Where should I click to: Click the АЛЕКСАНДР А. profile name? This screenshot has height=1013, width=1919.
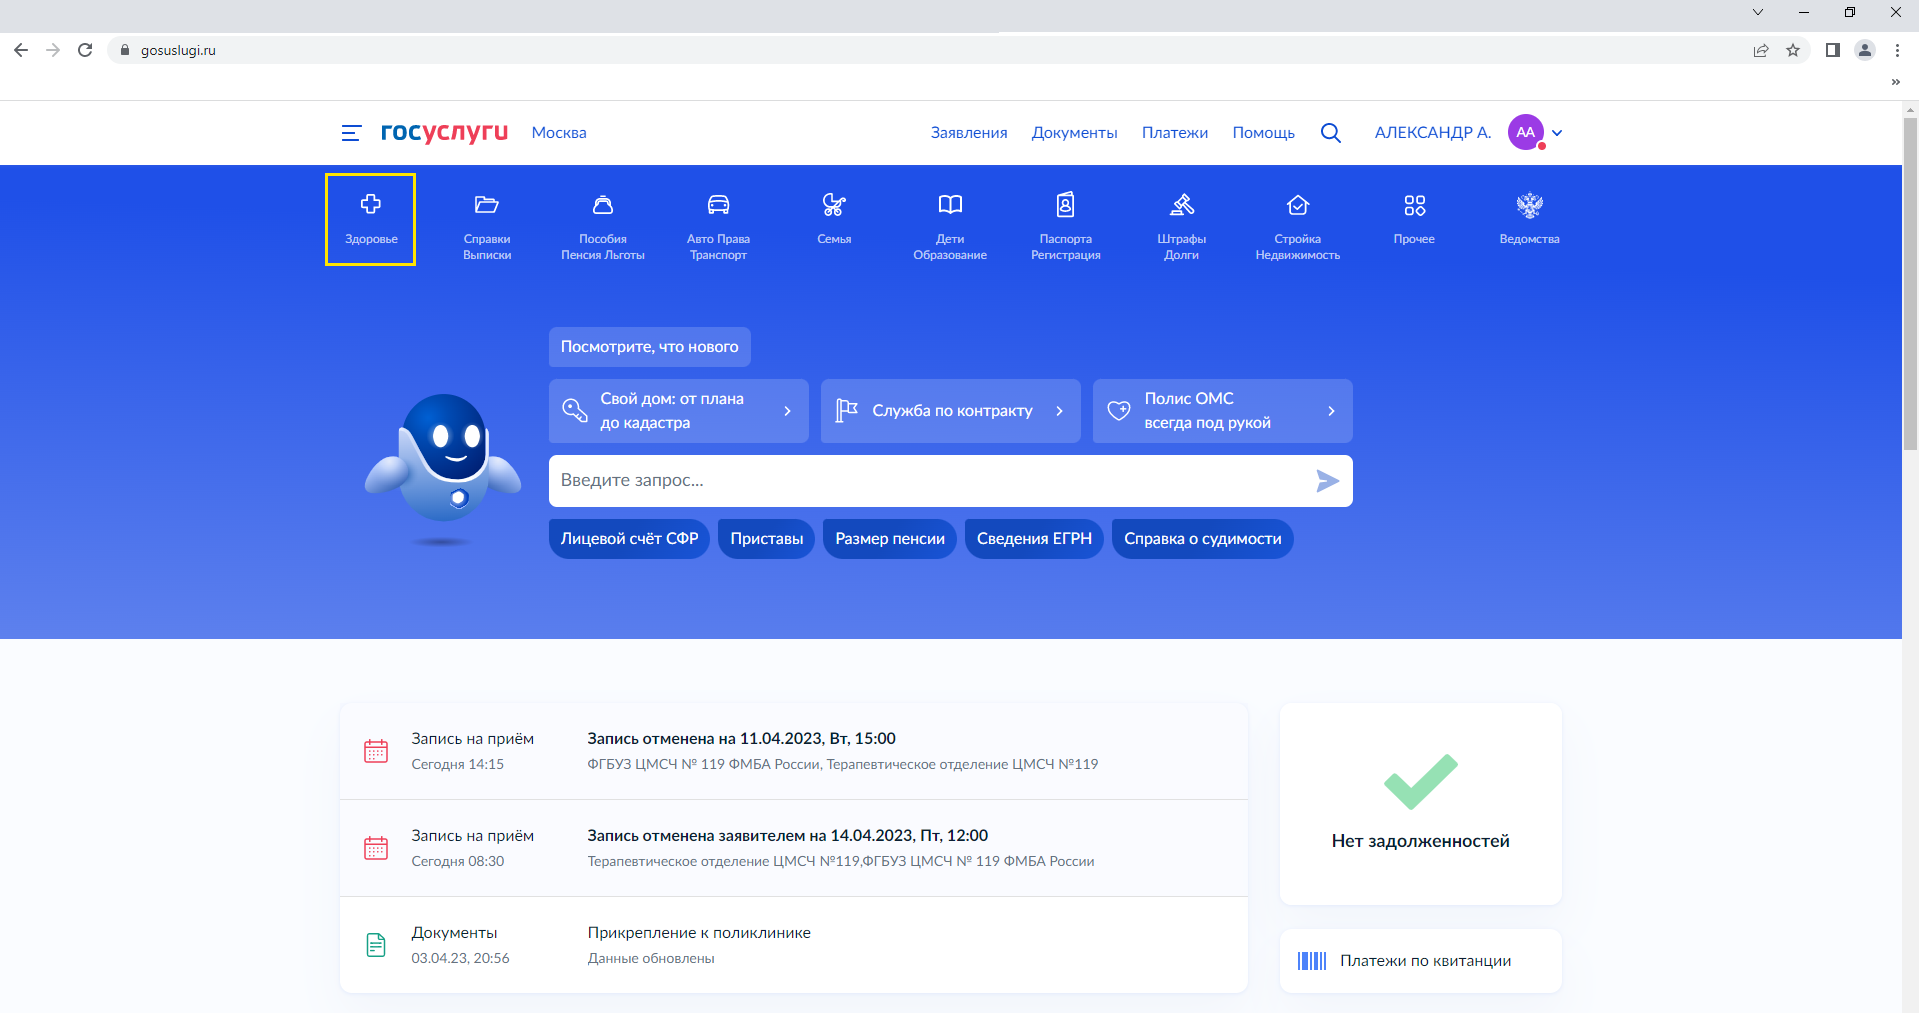click(x=1433, y=133)
